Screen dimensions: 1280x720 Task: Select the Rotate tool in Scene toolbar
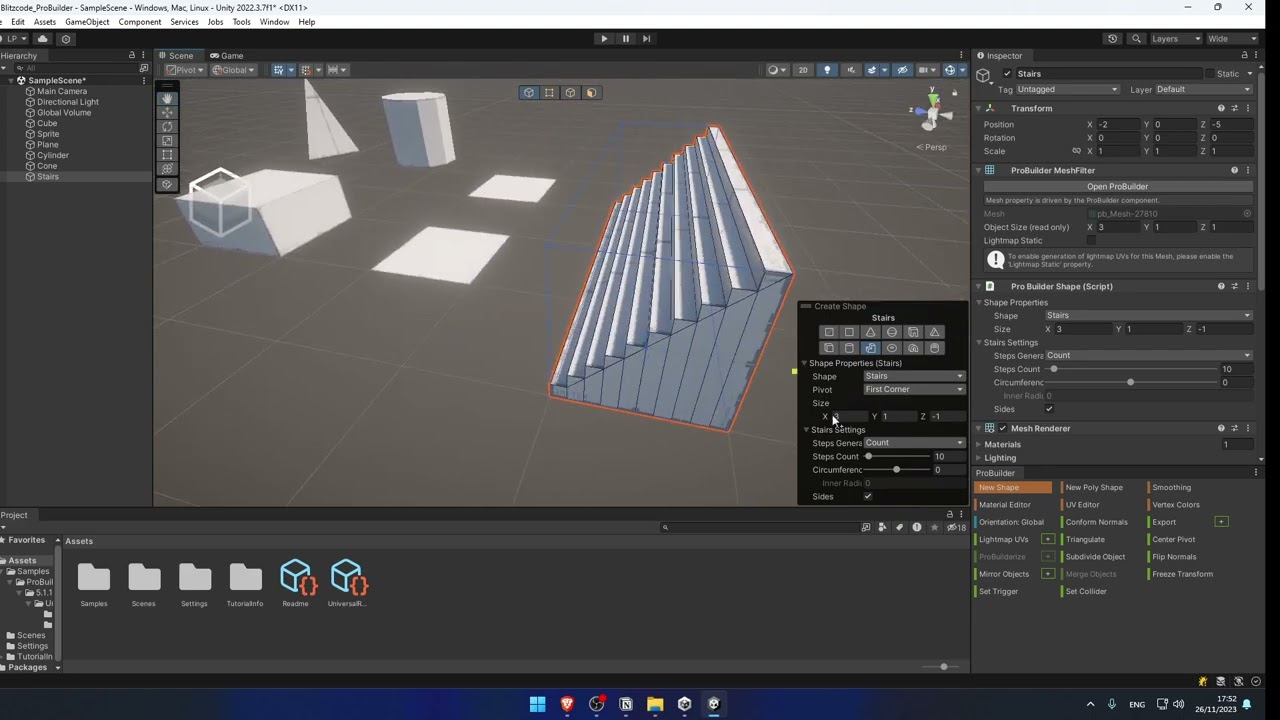point(167,126)
